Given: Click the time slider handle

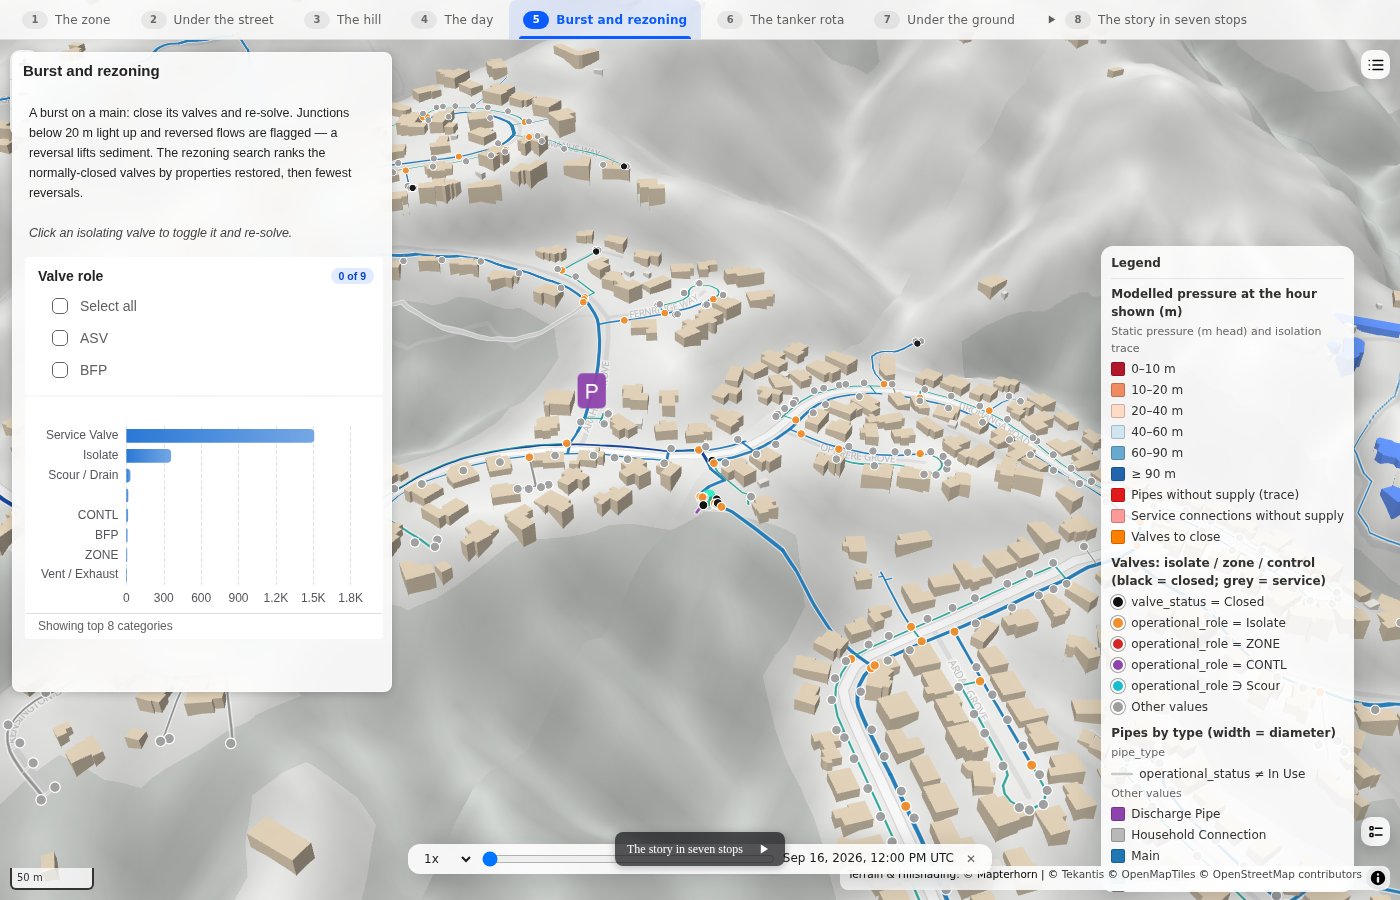Looking at the screenshot, I should [x=490, y=858].
